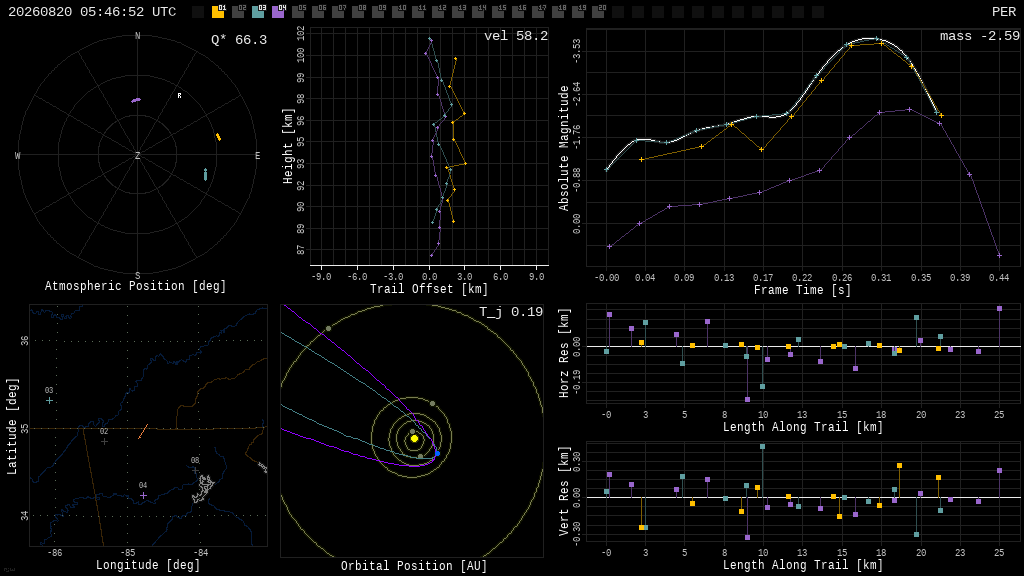
Task: Click the teal track on atmospheric polar plot
Action: pos(206,174)
